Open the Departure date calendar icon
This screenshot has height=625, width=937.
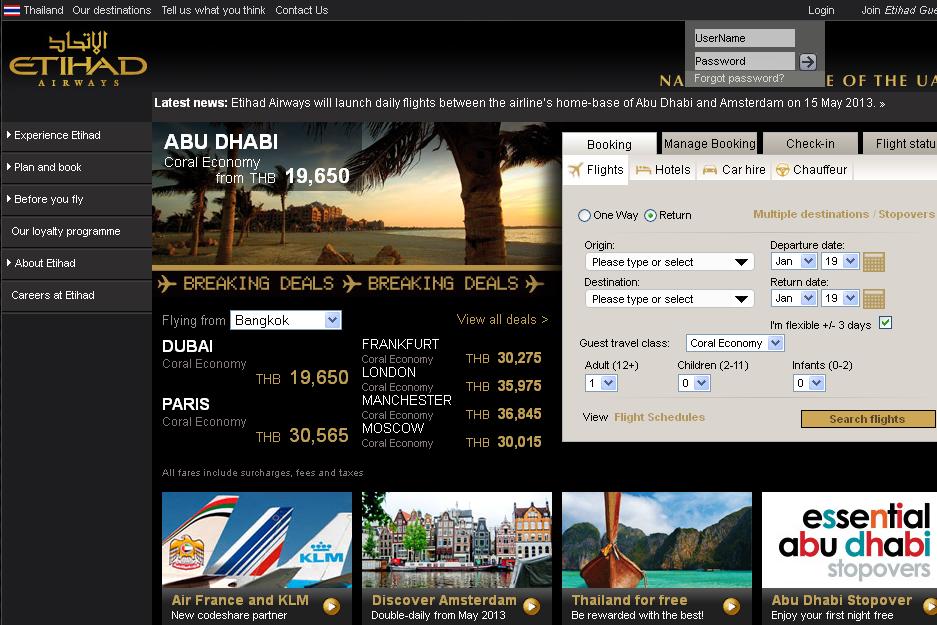pos(874,262)
